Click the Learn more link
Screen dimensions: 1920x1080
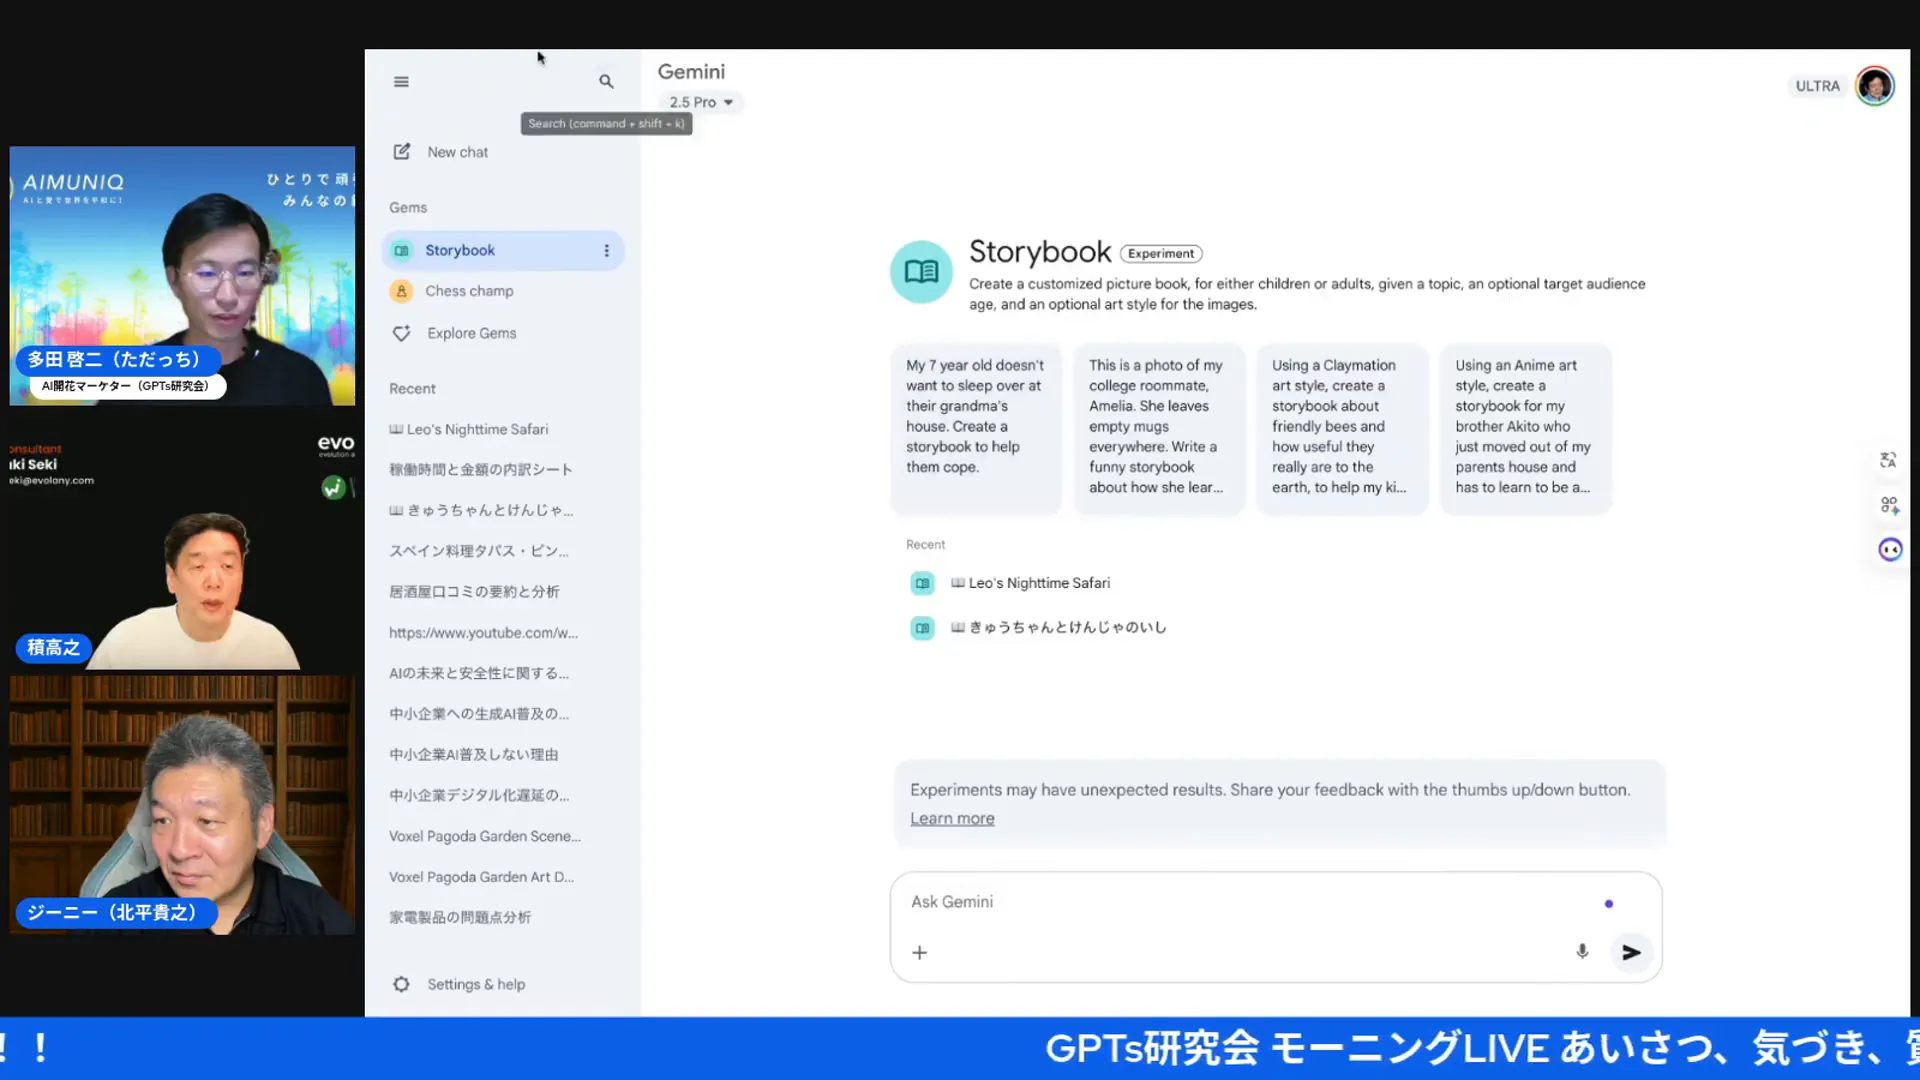point(952,819)
